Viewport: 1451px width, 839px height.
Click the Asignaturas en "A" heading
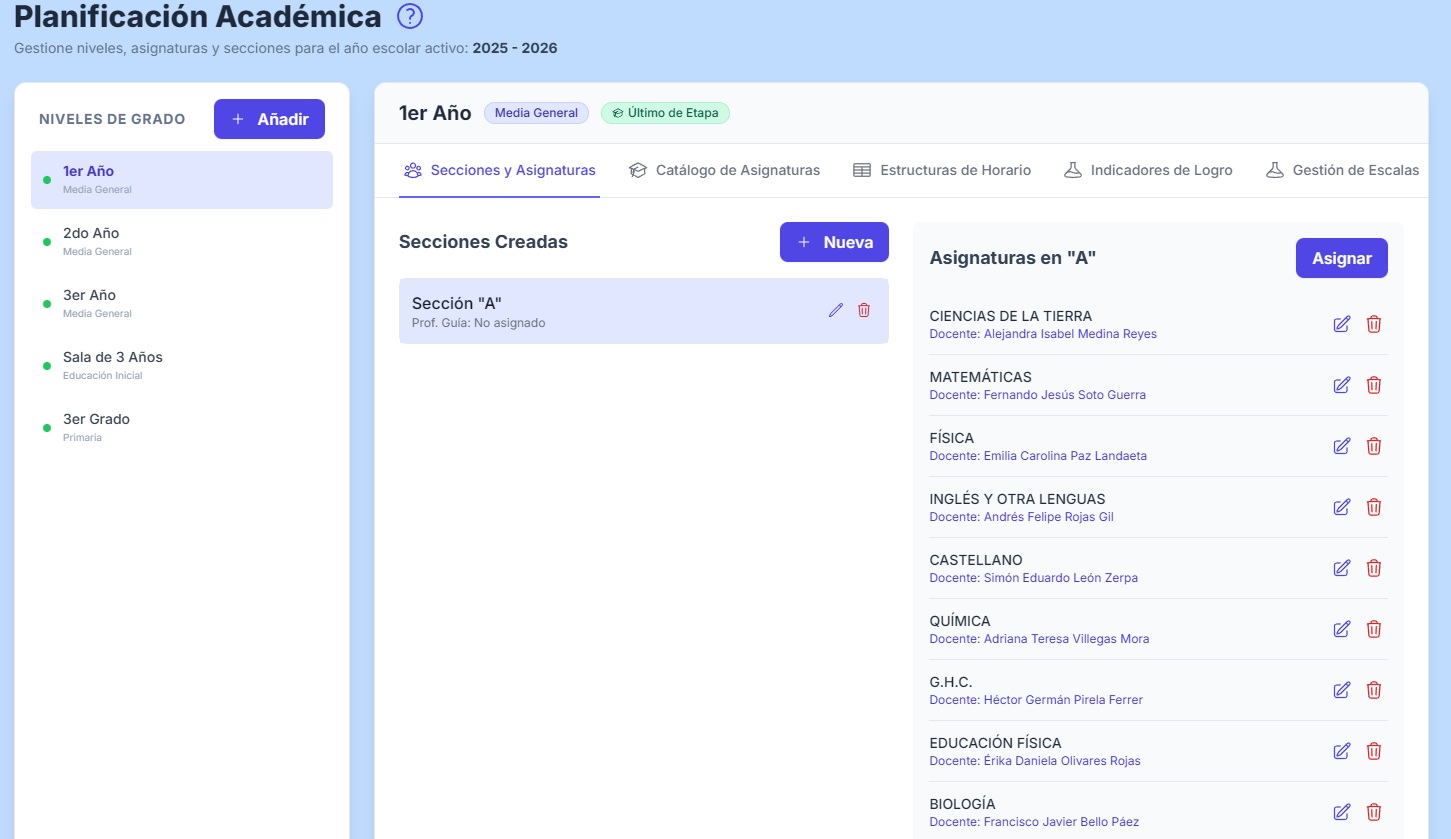tap(1013, 258)
